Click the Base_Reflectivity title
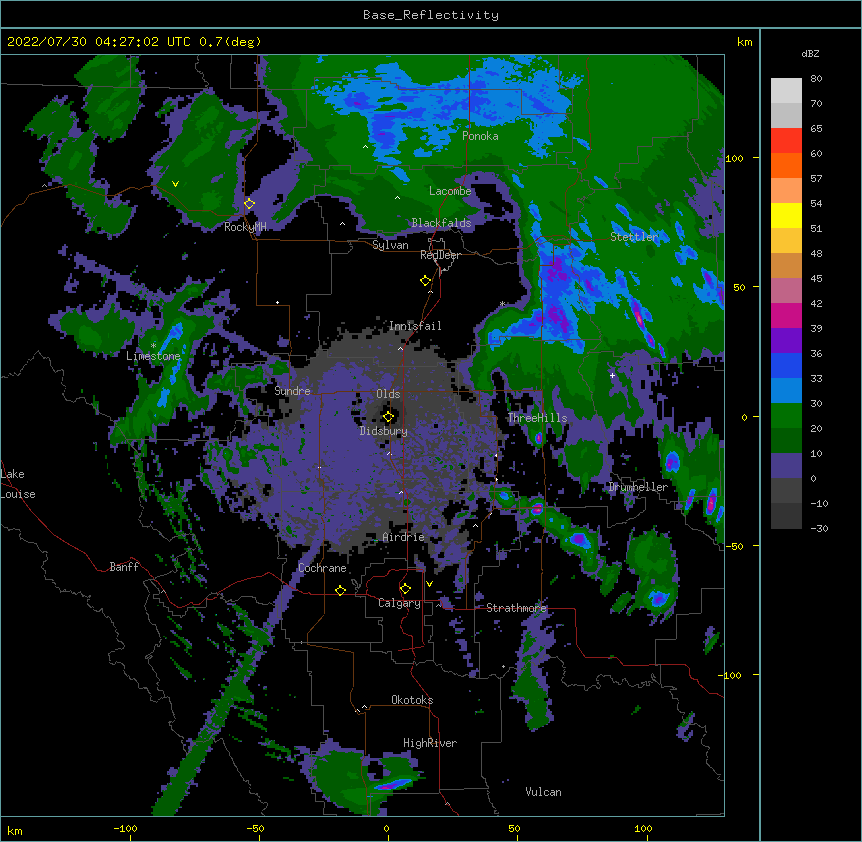The image size is (862, 842). [431, 15]
